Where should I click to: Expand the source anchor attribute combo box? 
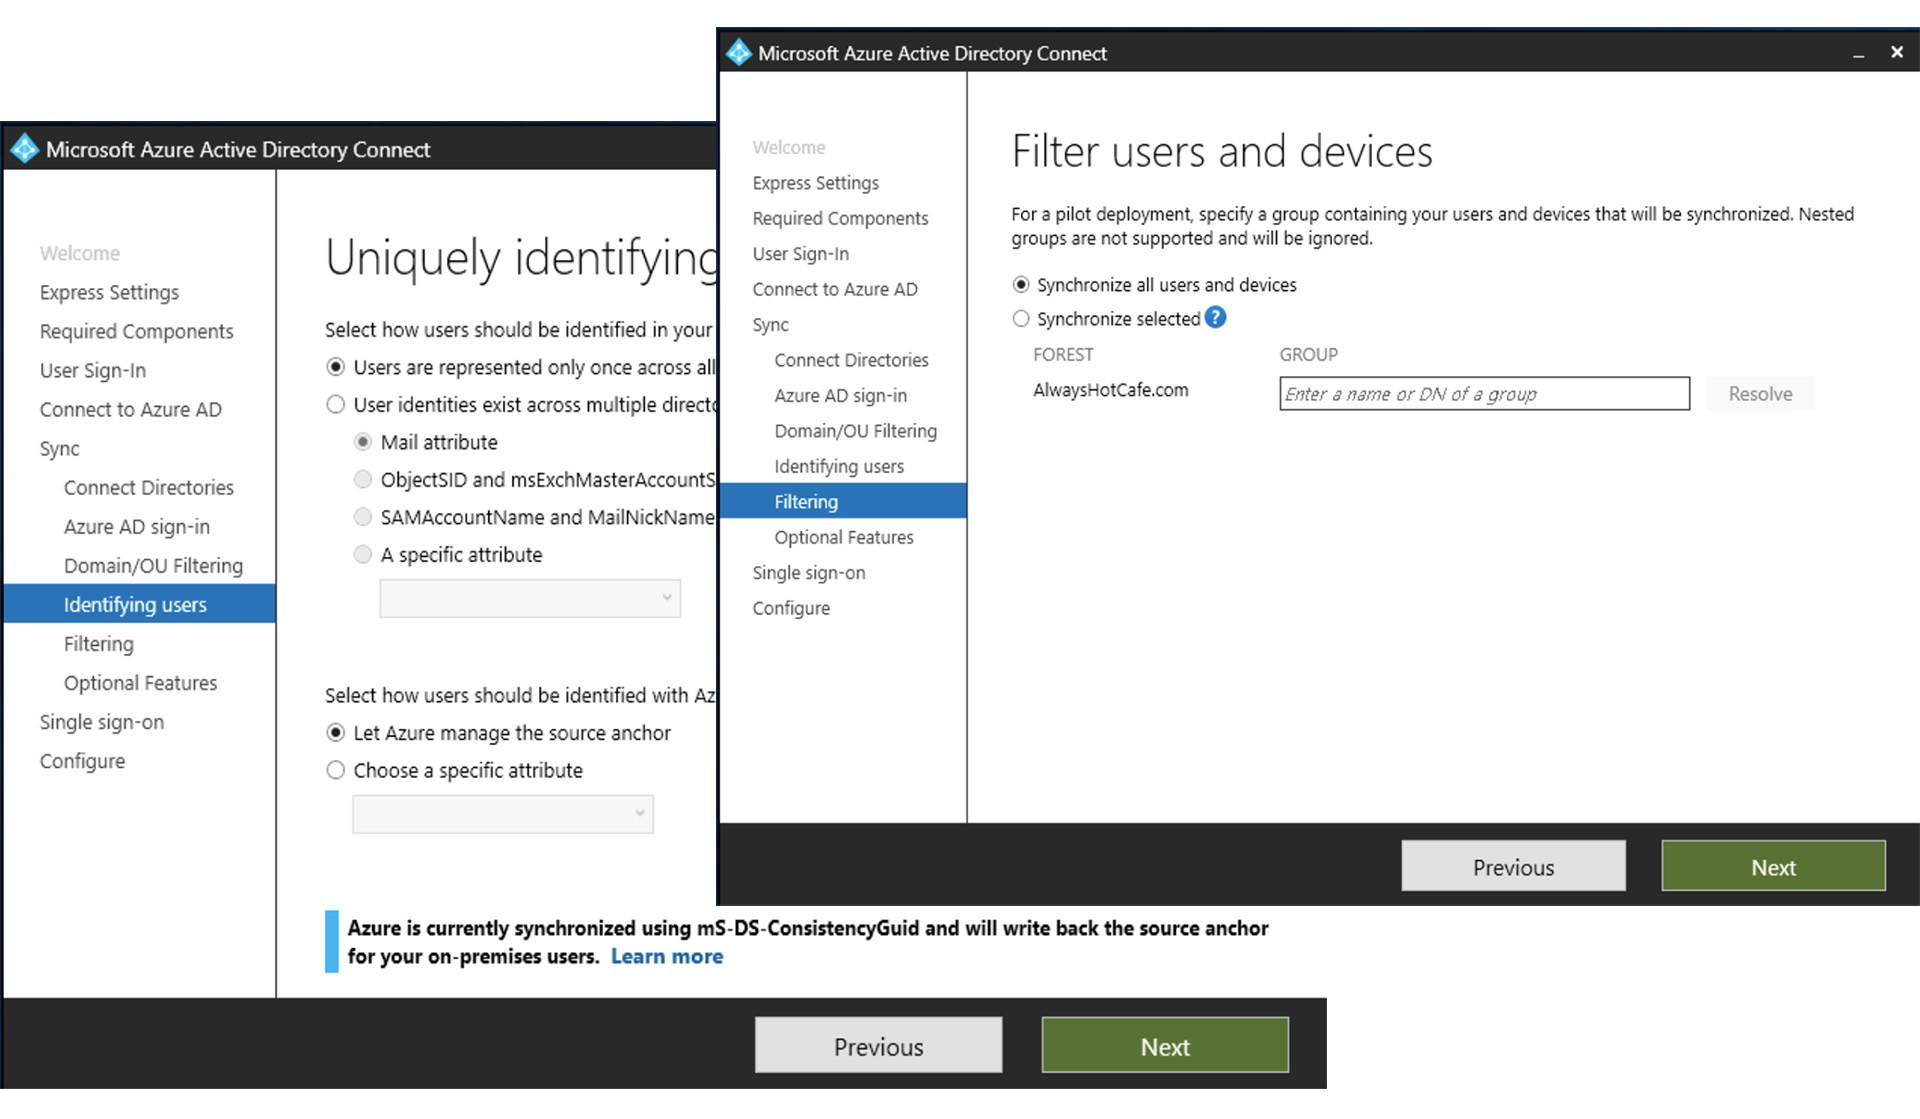pos(502,813)
